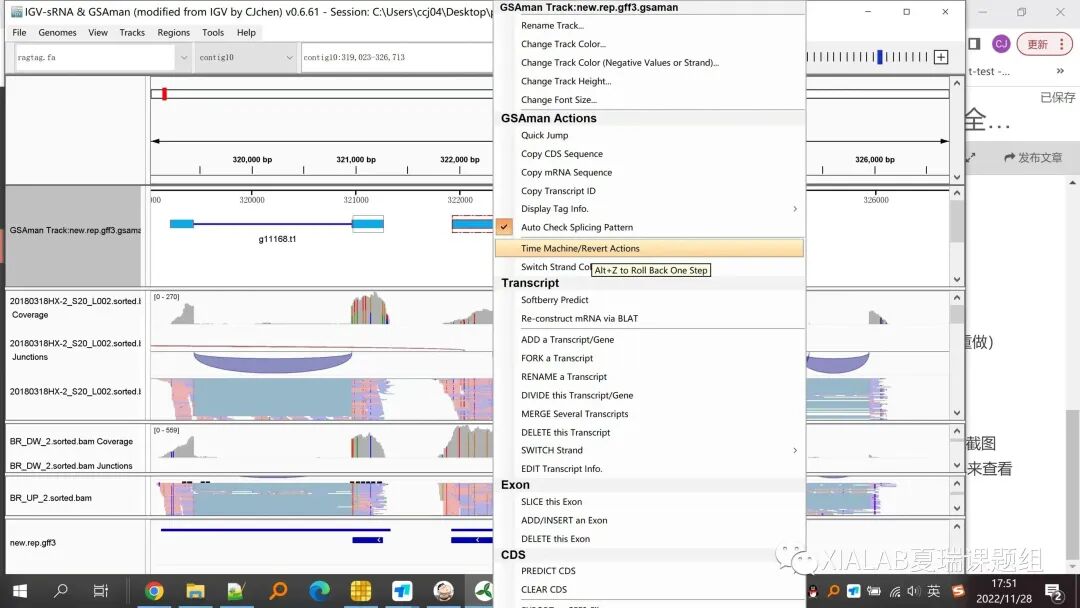
Task: Select Time Machine/Revert Actions
Action: pos(649,248)
